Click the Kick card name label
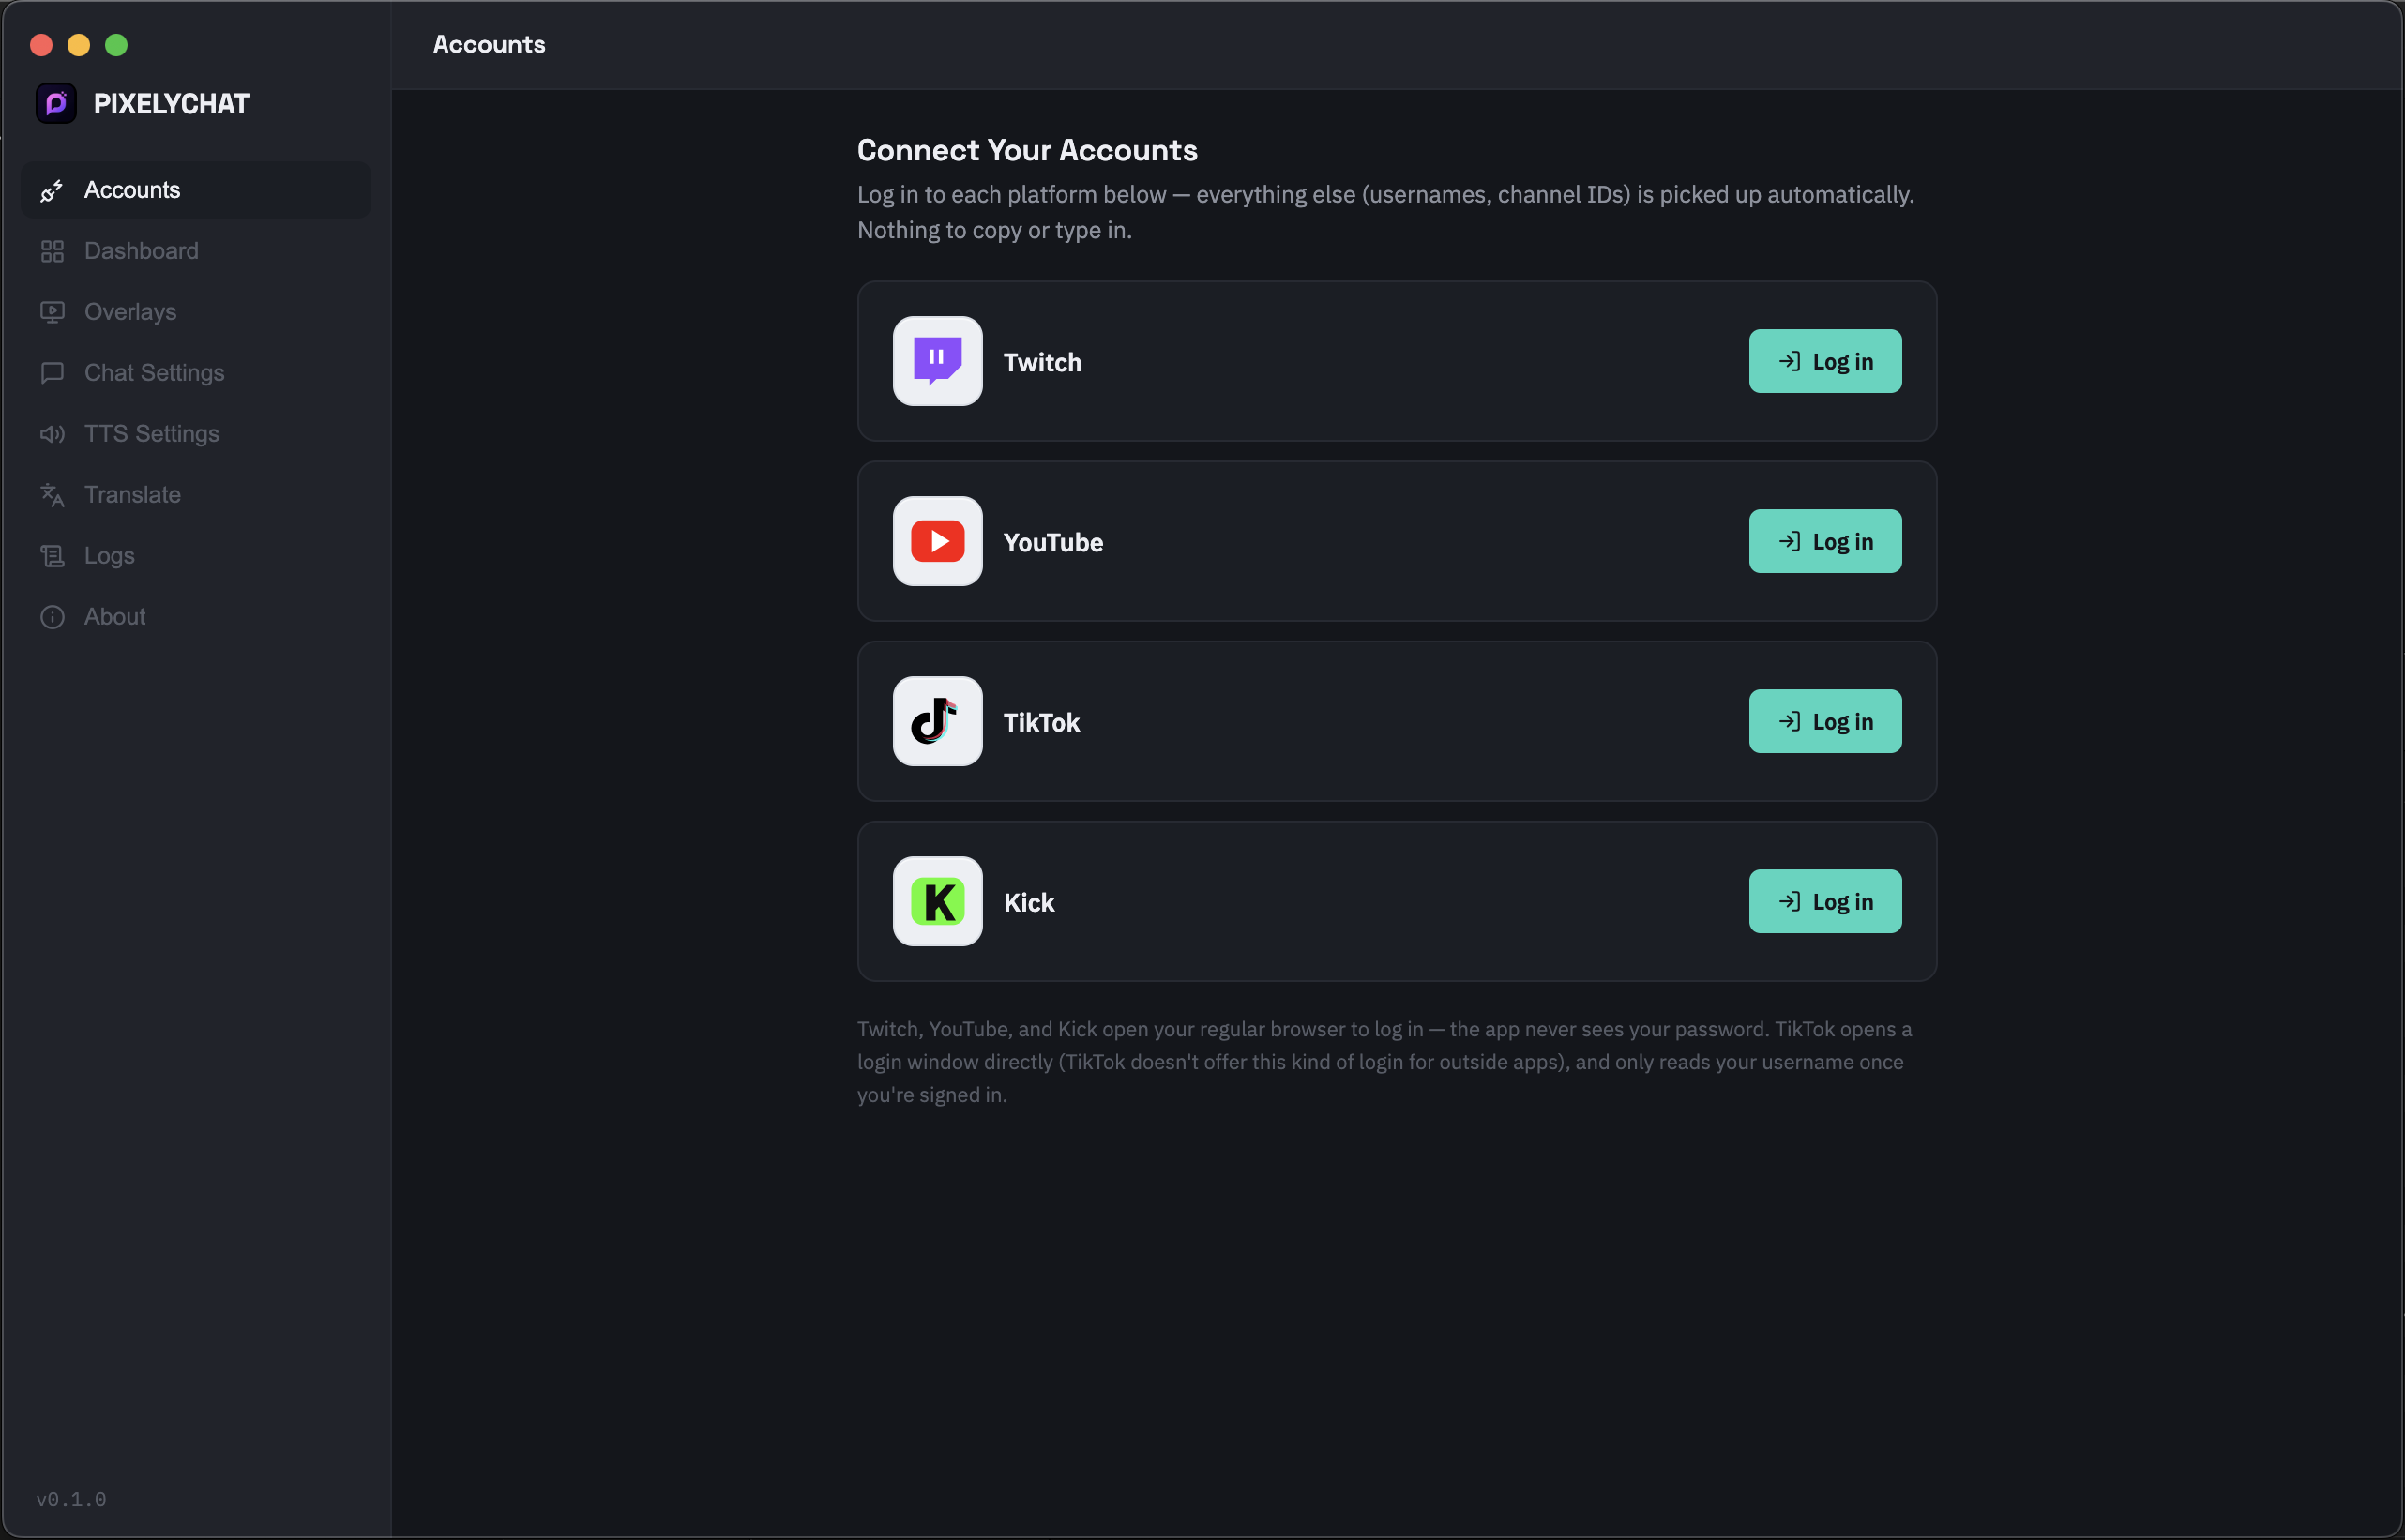Image resolution: width=2405 pixels, height=1540 pixels. 1029,902
